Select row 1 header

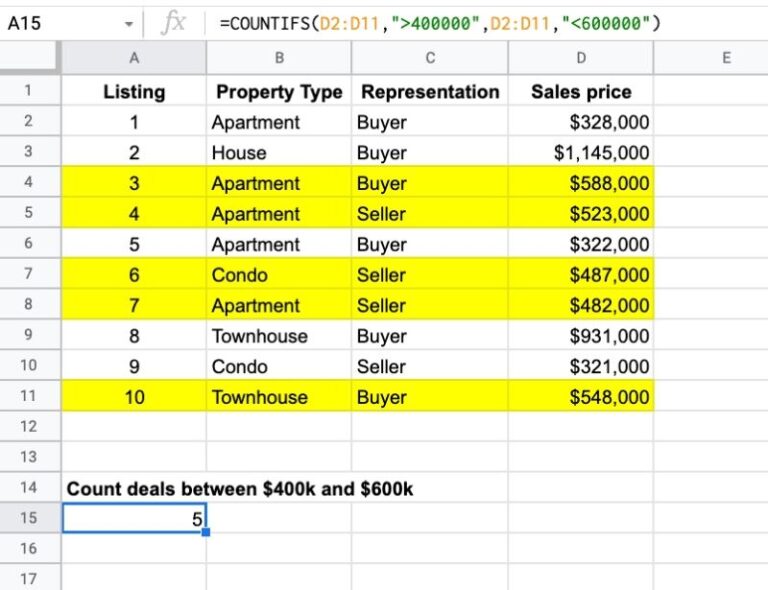30,92
